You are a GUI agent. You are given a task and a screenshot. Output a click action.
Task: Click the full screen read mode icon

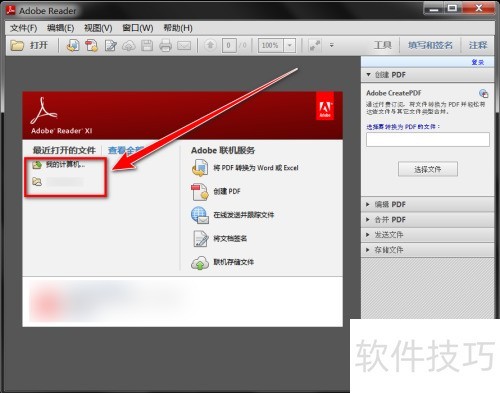(314, 45)
